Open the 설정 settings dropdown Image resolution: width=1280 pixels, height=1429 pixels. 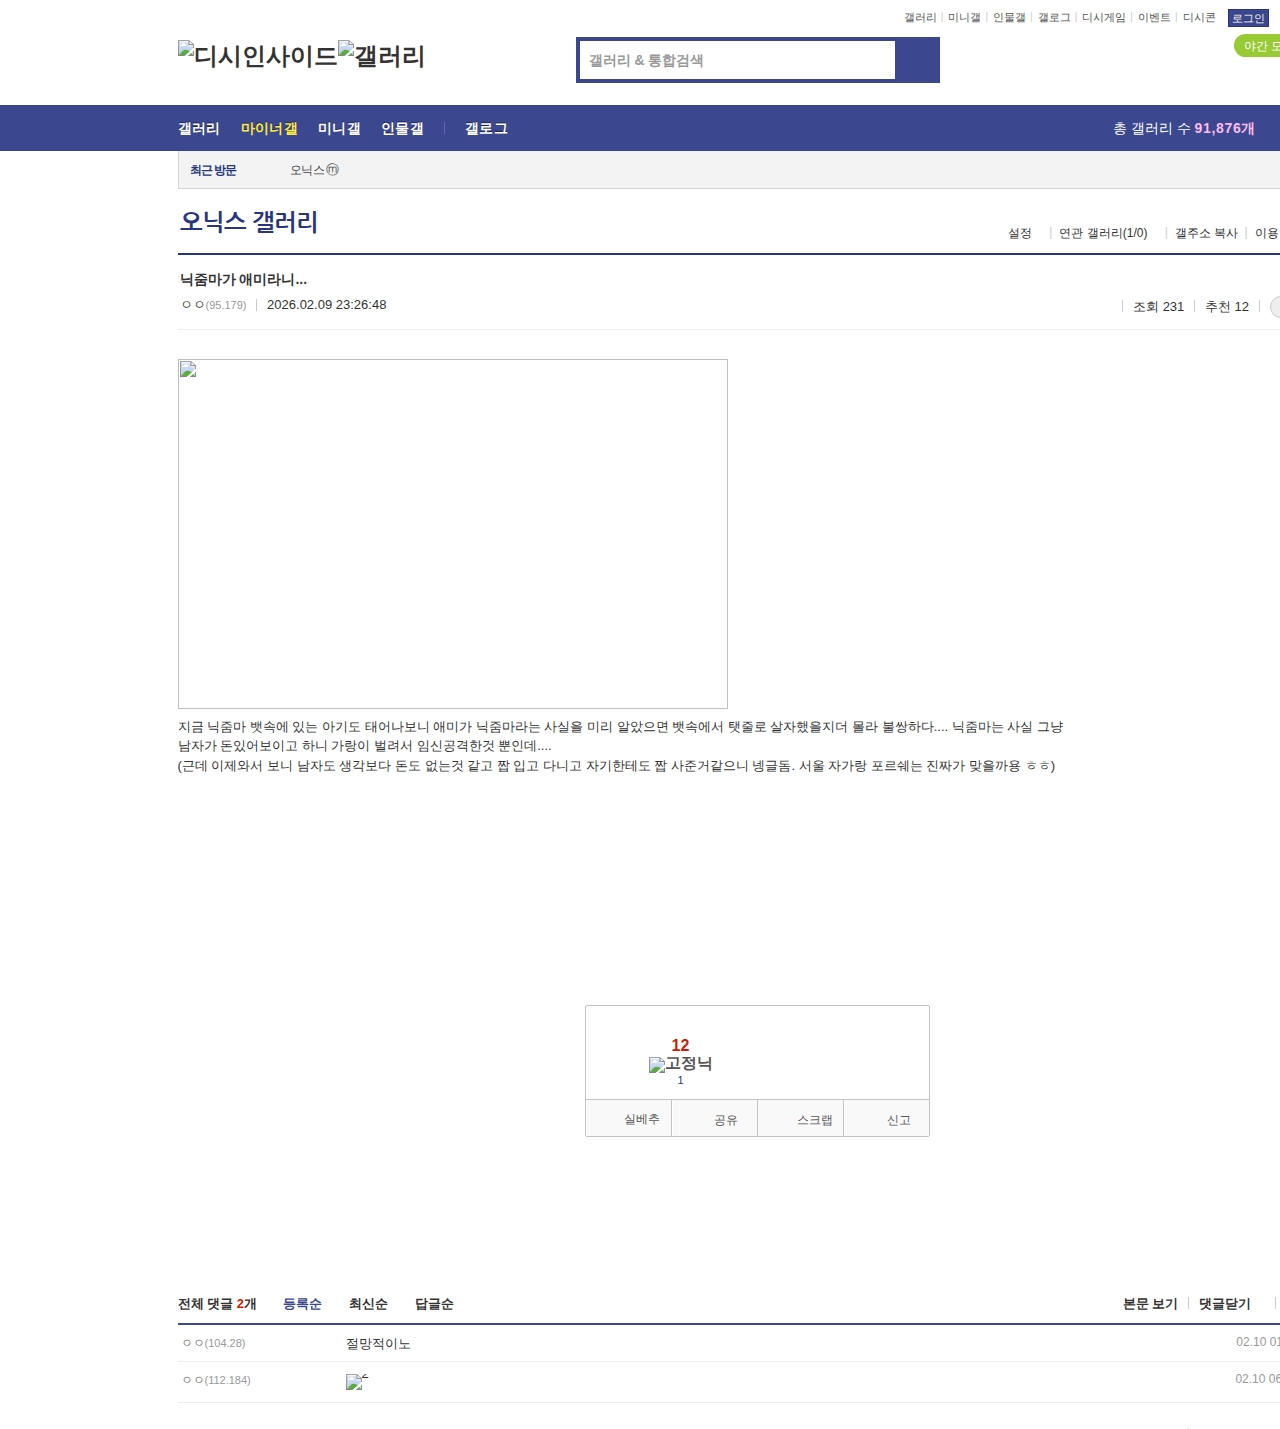1019,233
